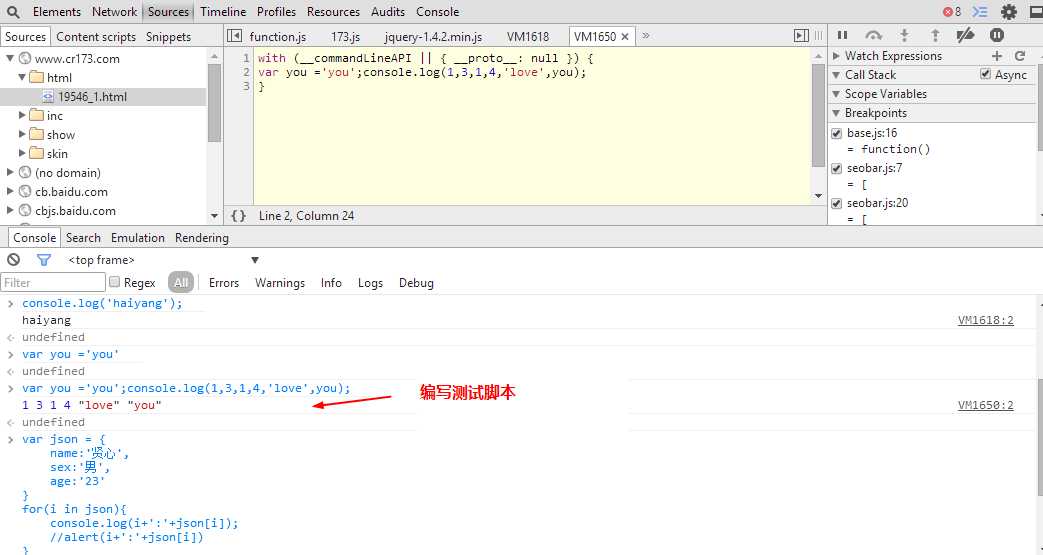Image resolution: width=1043 pixels, height=555 pixels.
Task: Open the error count indicator
Action: (x=952, y=11)
